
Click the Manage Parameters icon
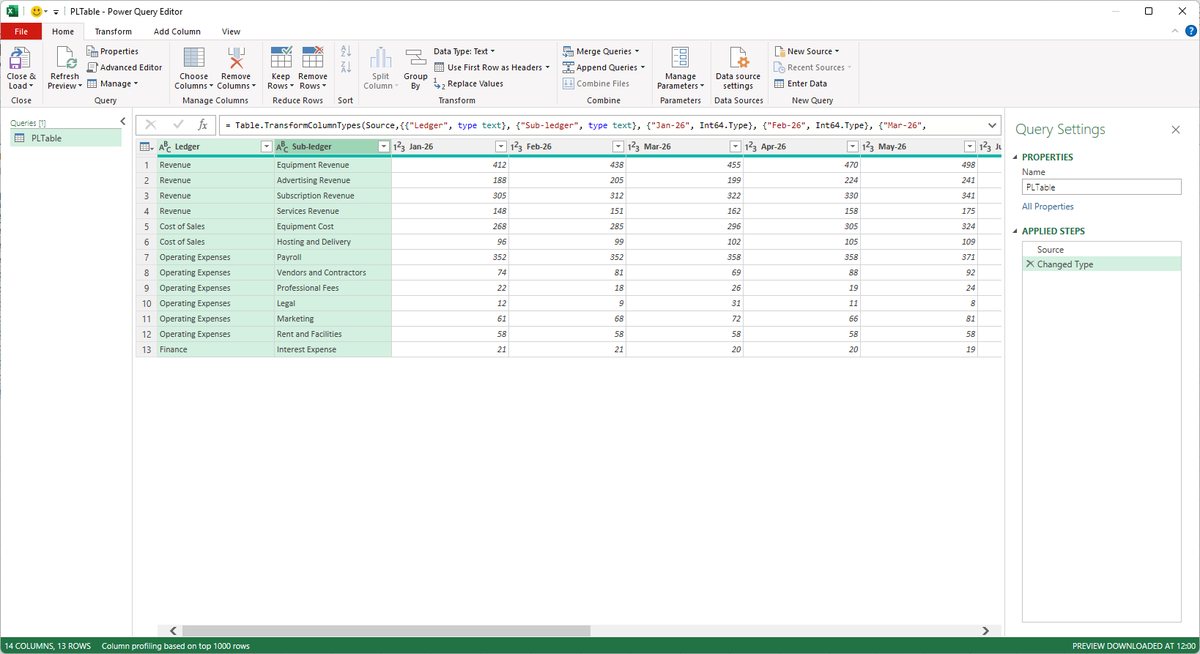pos(680,58)
